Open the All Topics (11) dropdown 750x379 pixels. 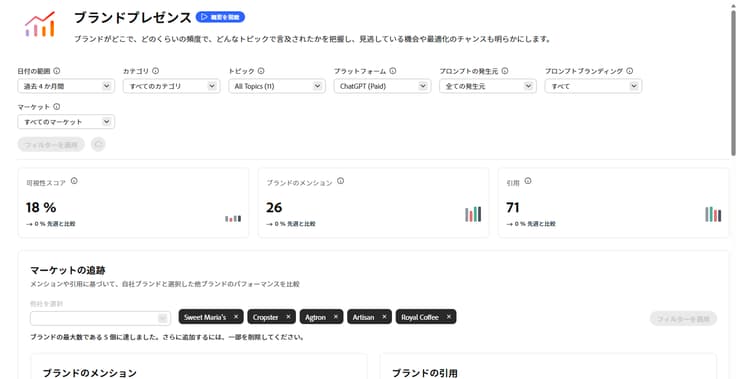point(277,86)
